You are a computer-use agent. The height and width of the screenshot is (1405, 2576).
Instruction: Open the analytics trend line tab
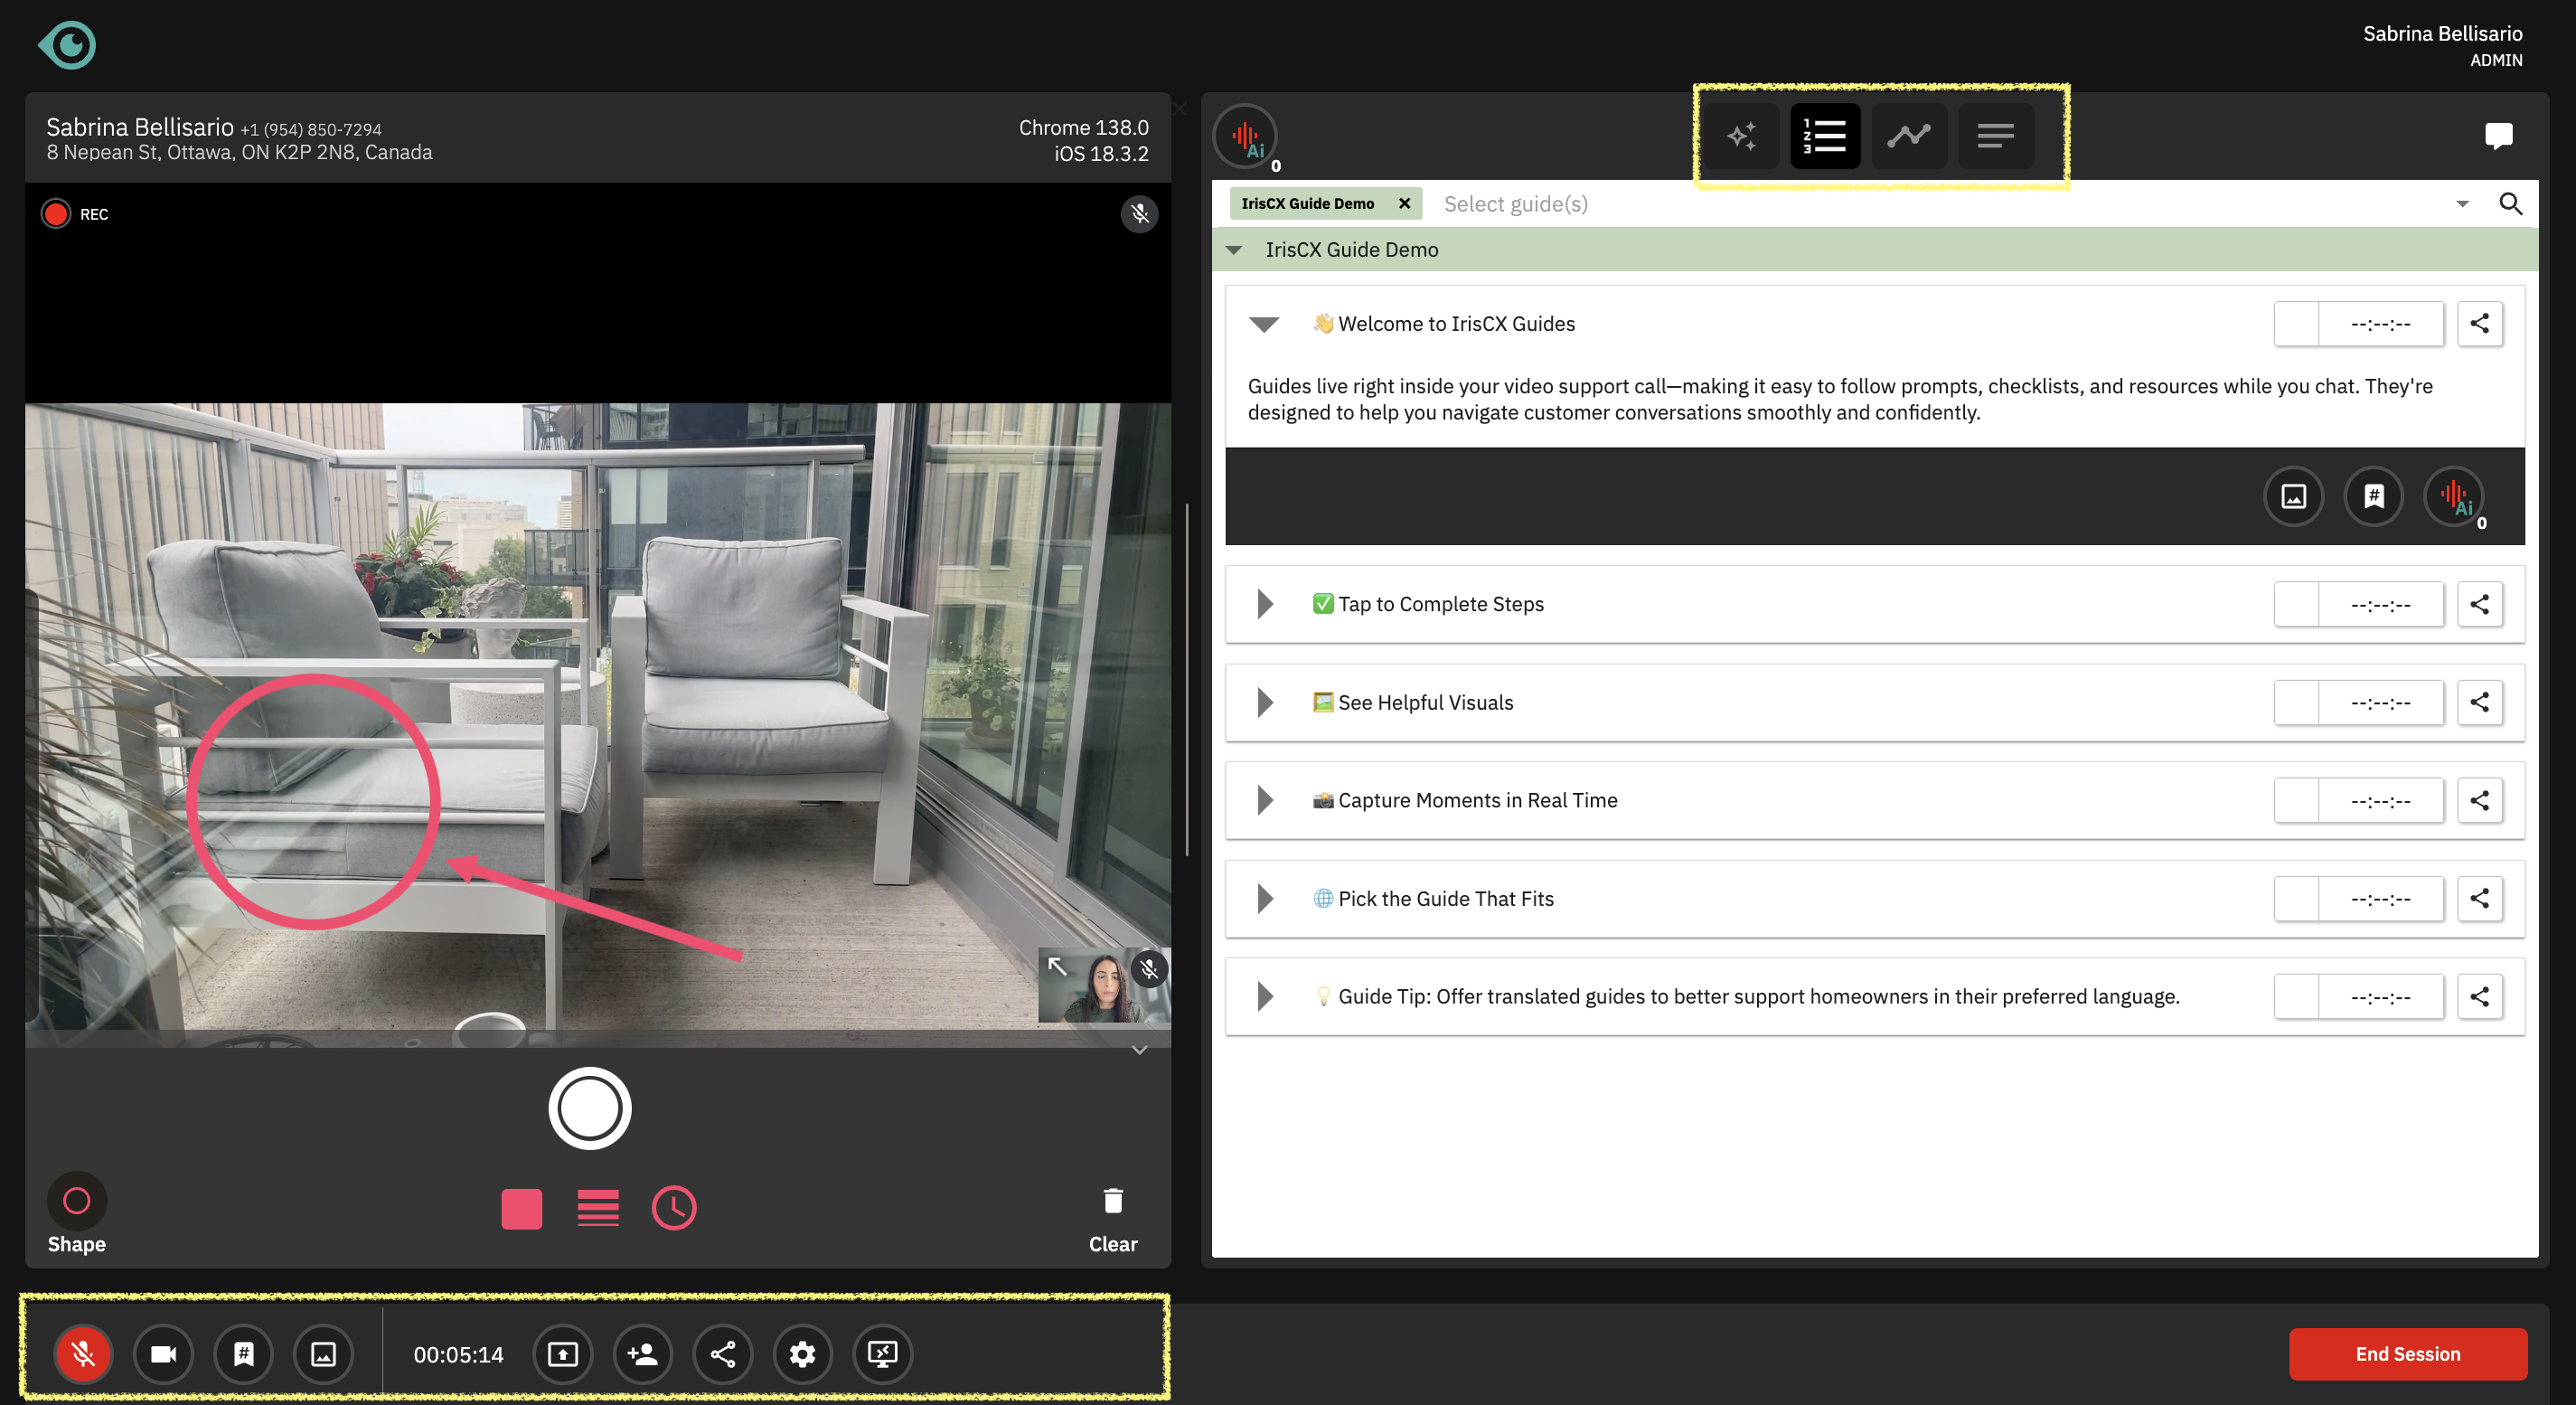pyautogui.click(x=1909, y=135)
